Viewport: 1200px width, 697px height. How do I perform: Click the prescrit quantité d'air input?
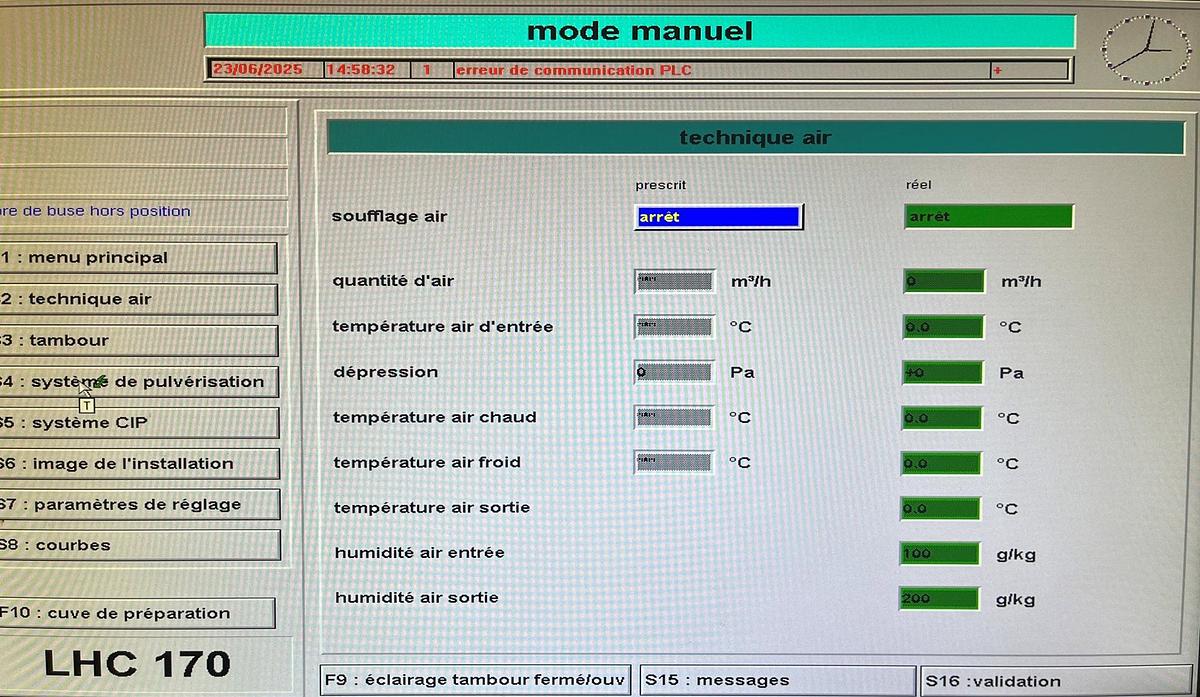675,282
